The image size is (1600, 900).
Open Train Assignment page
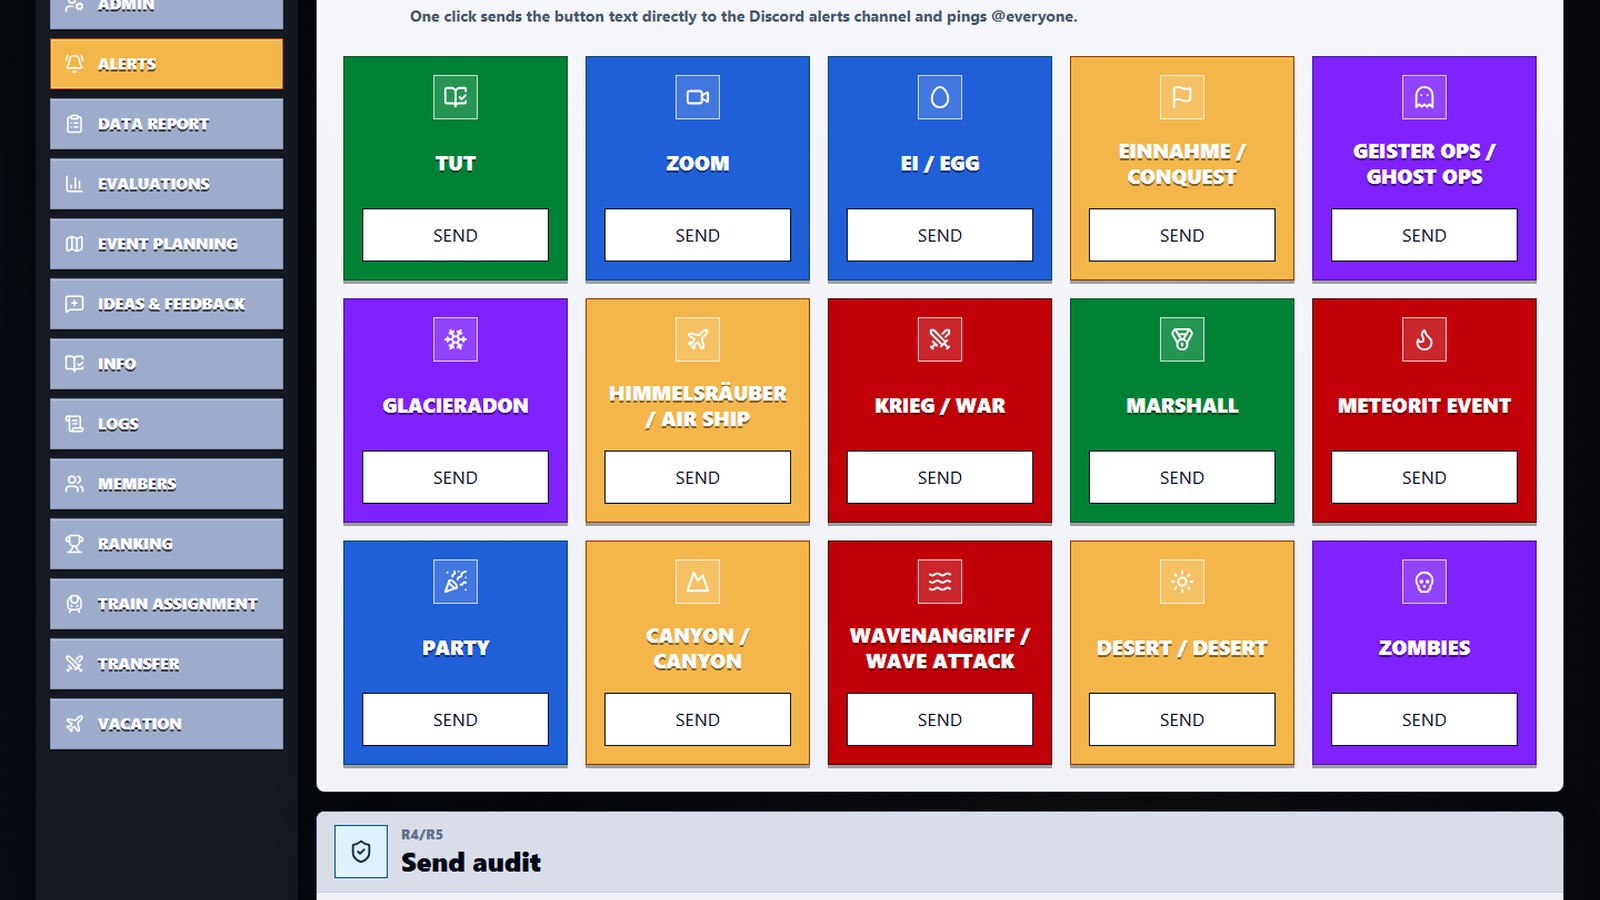(166, 604)
